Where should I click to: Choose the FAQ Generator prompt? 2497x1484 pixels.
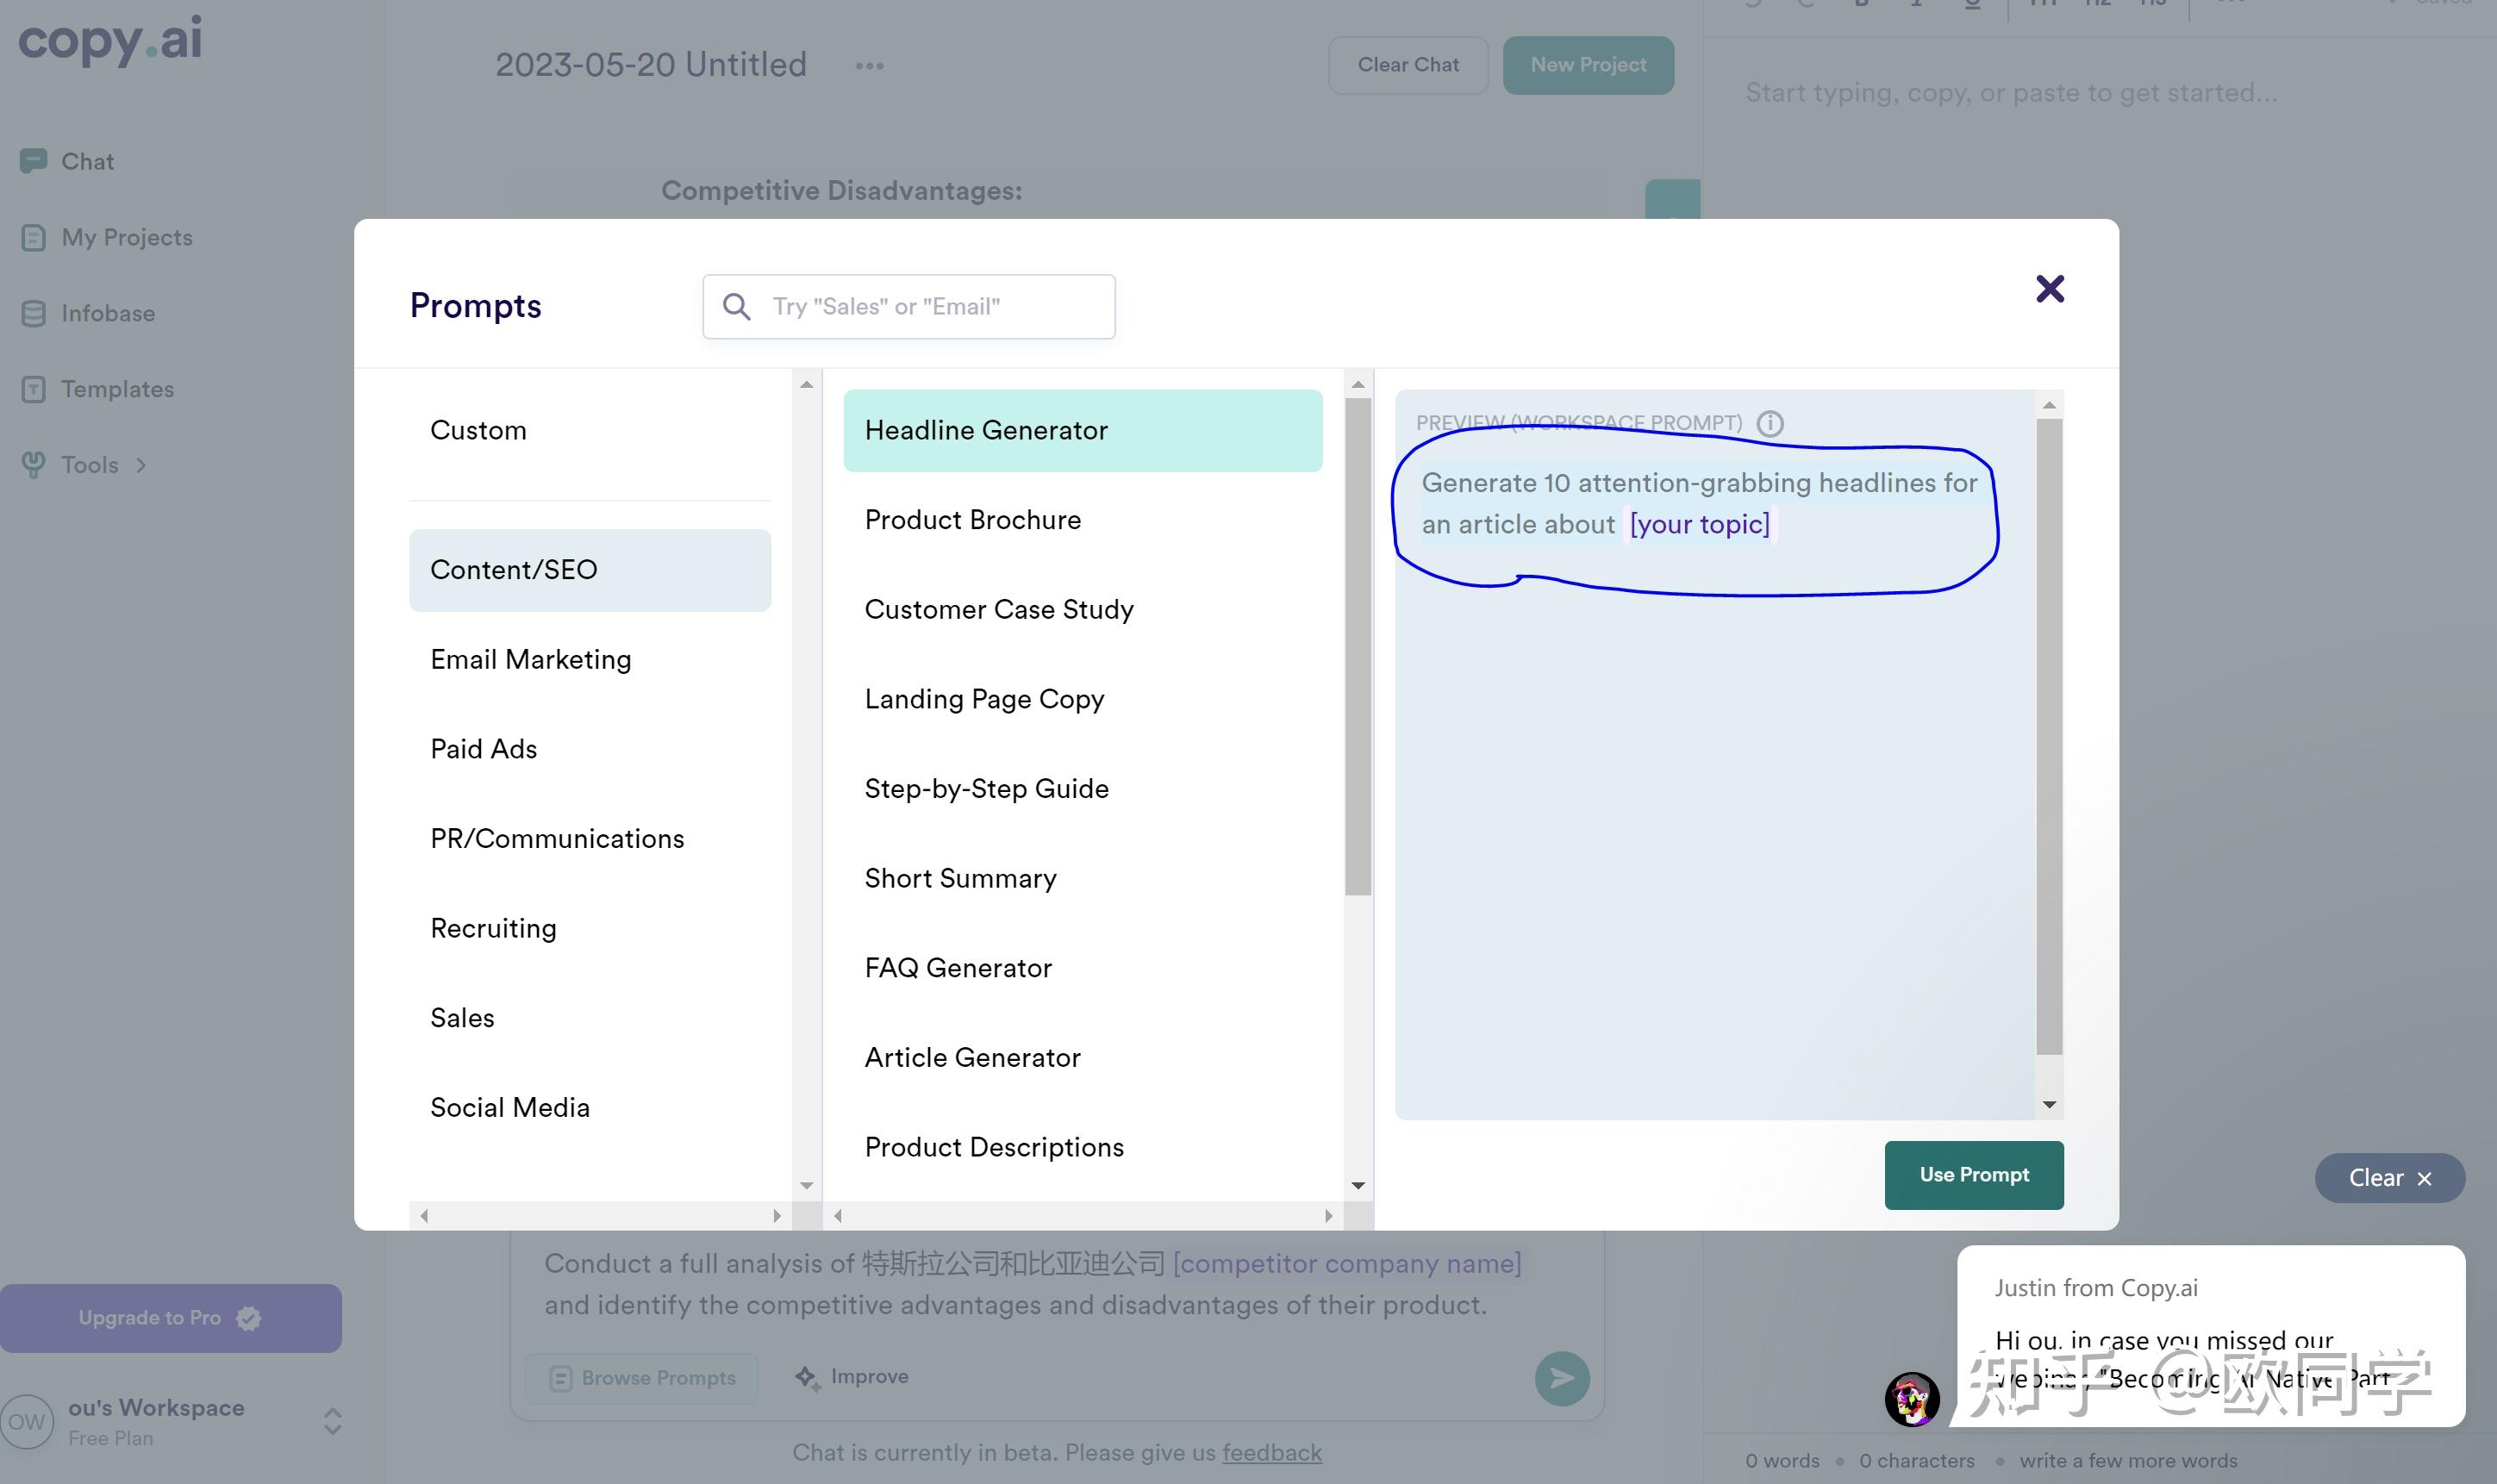pos(957,968)
